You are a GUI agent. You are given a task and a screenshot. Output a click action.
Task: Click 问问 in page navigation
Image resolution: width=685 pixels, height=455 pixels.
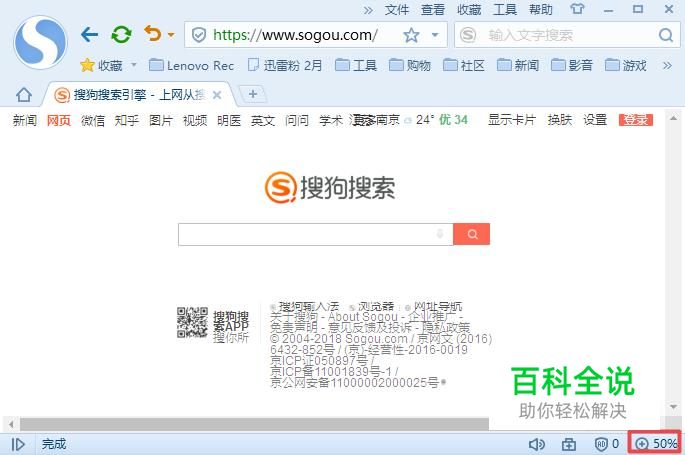click(x=297, y=120)
